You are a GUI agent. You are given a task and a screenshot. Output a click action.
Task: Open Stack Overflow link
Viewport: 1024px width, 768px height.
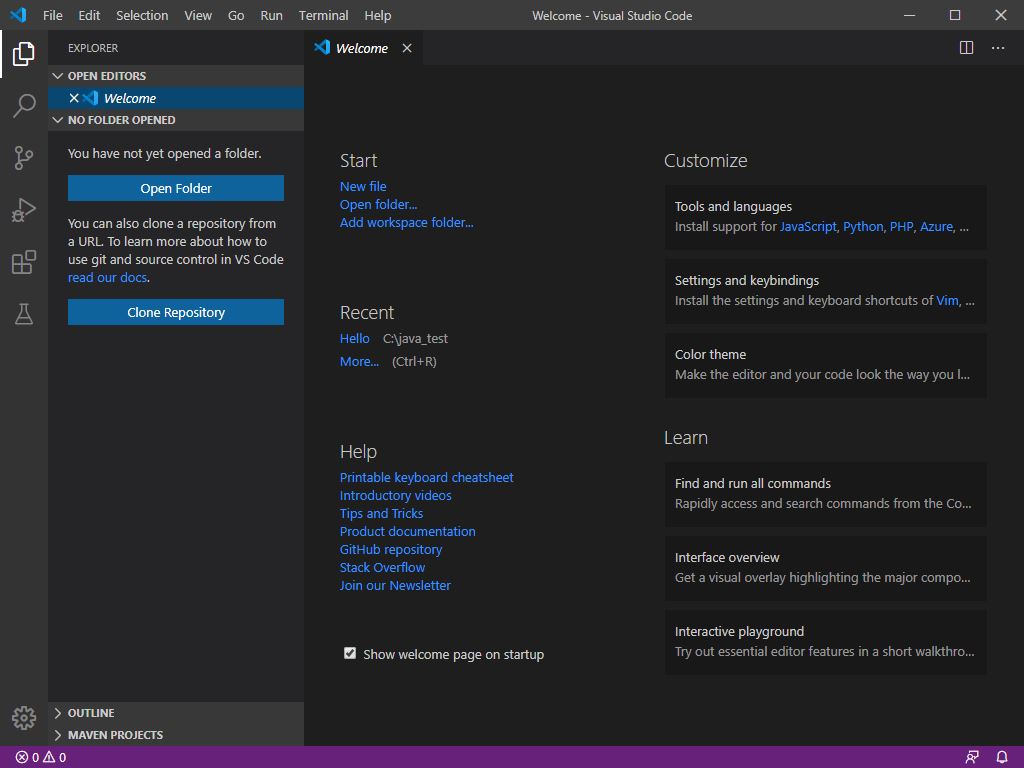pyautogui.click(x=382, y=568)
